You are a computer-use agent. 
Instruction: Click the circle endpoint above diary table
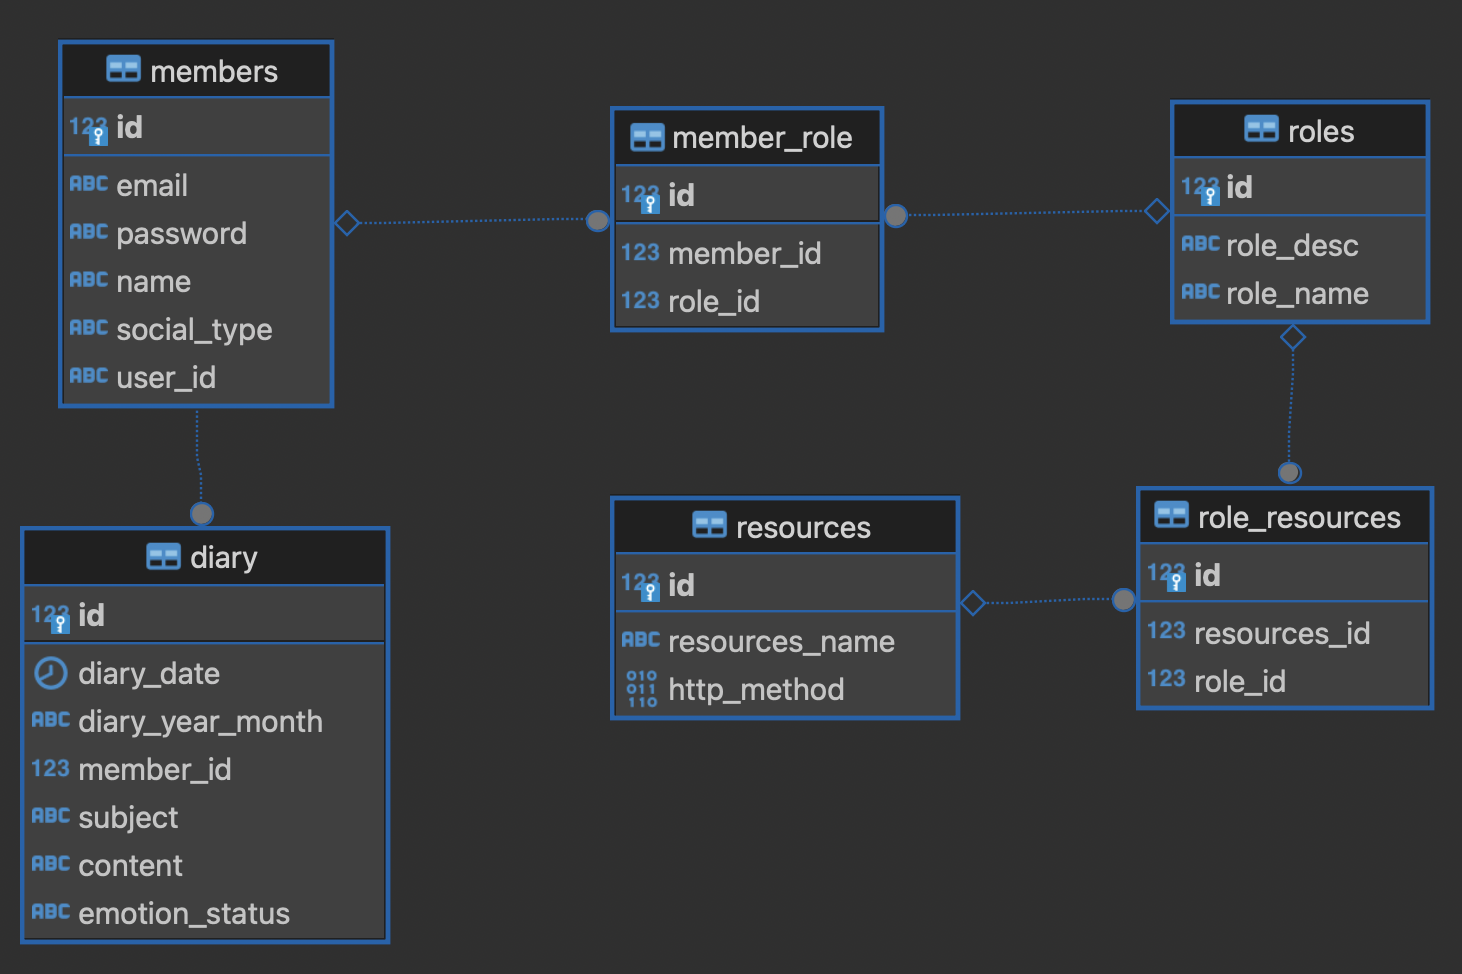click(x=202, y=514)
